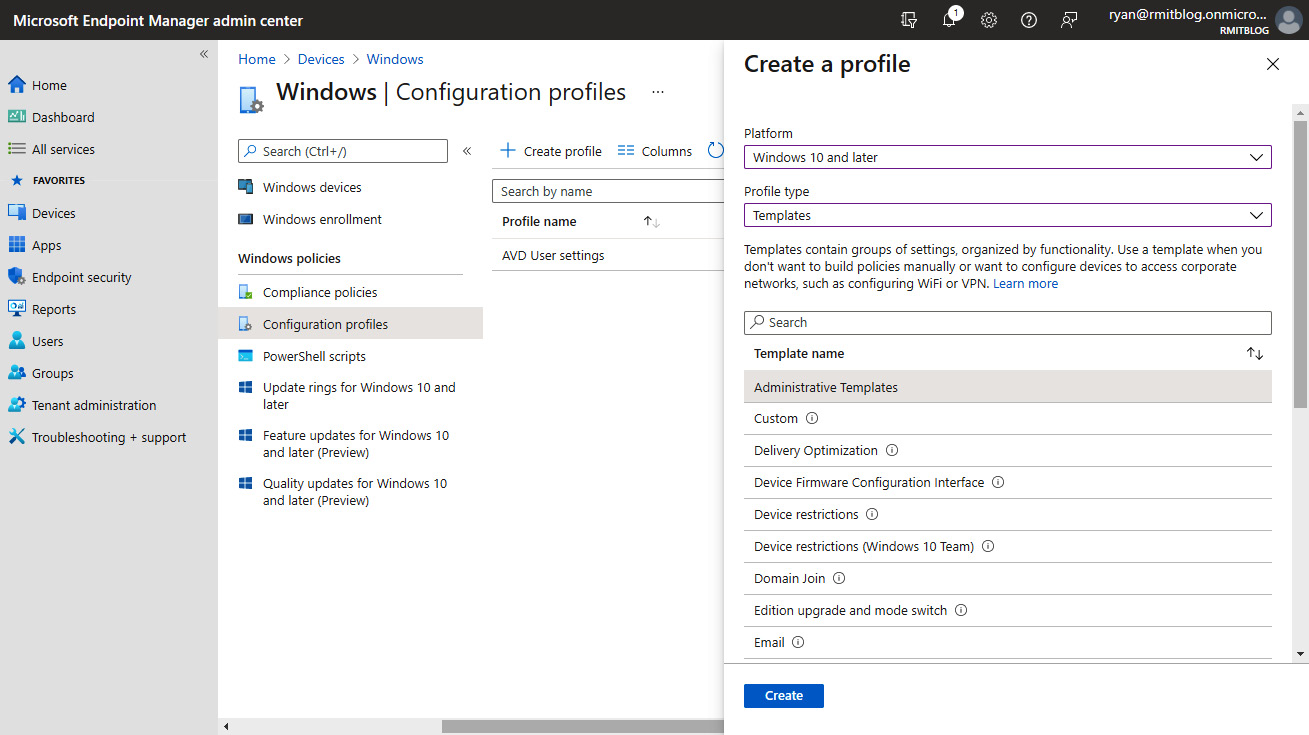The width and height of the screenshot is (1309, 735).
Task: Select Configuration profiles in blade menu
Action: pos(350,324)
